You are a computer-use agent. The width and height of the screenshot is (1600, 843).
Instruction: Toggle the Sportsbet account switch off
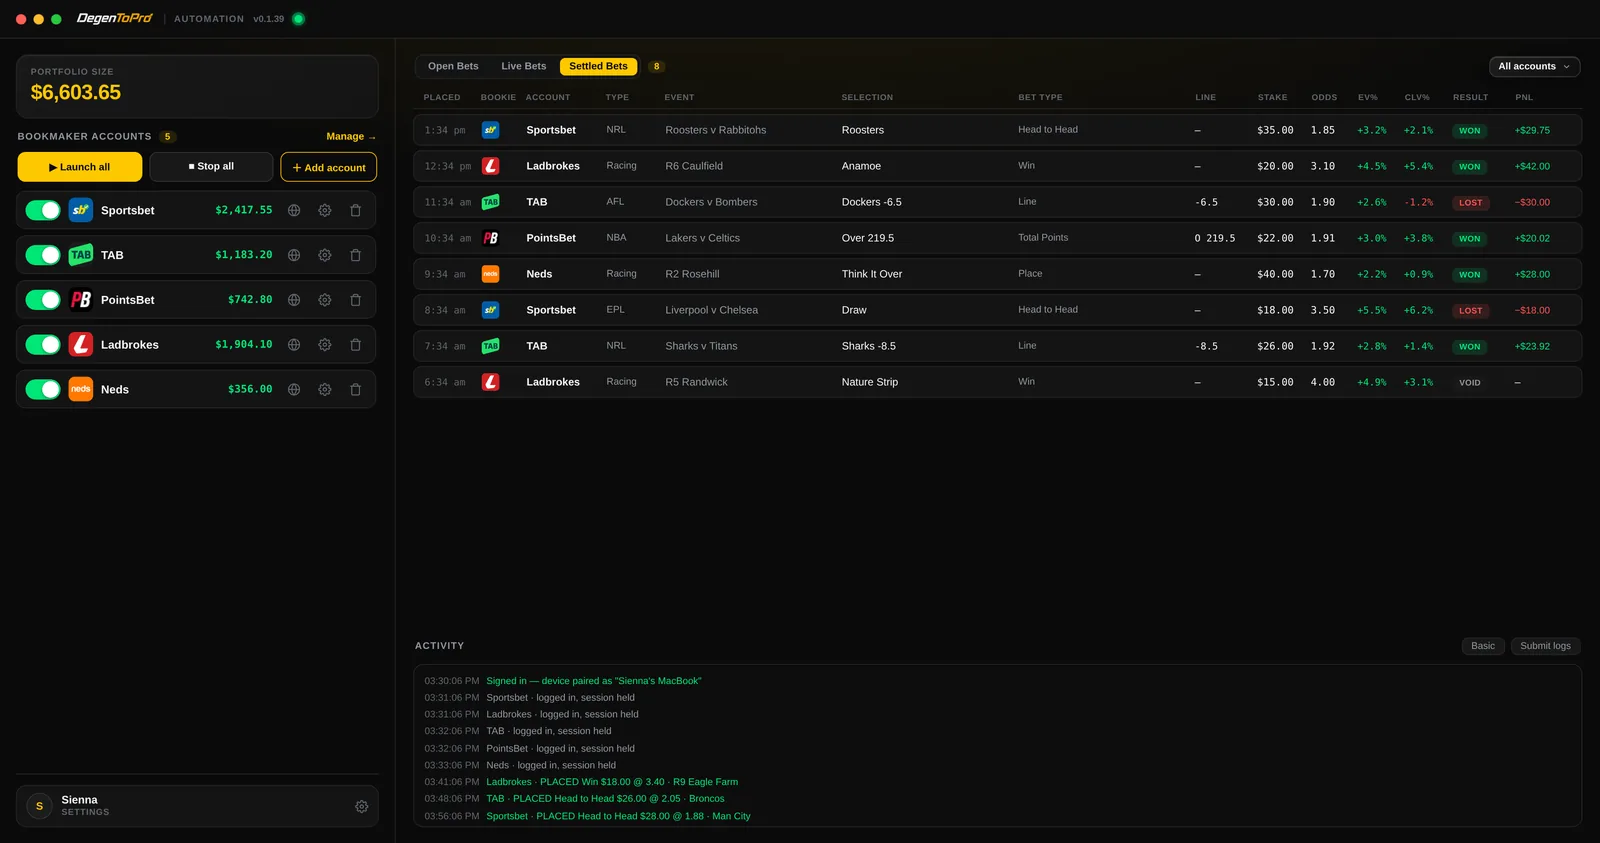click(43, 210)
